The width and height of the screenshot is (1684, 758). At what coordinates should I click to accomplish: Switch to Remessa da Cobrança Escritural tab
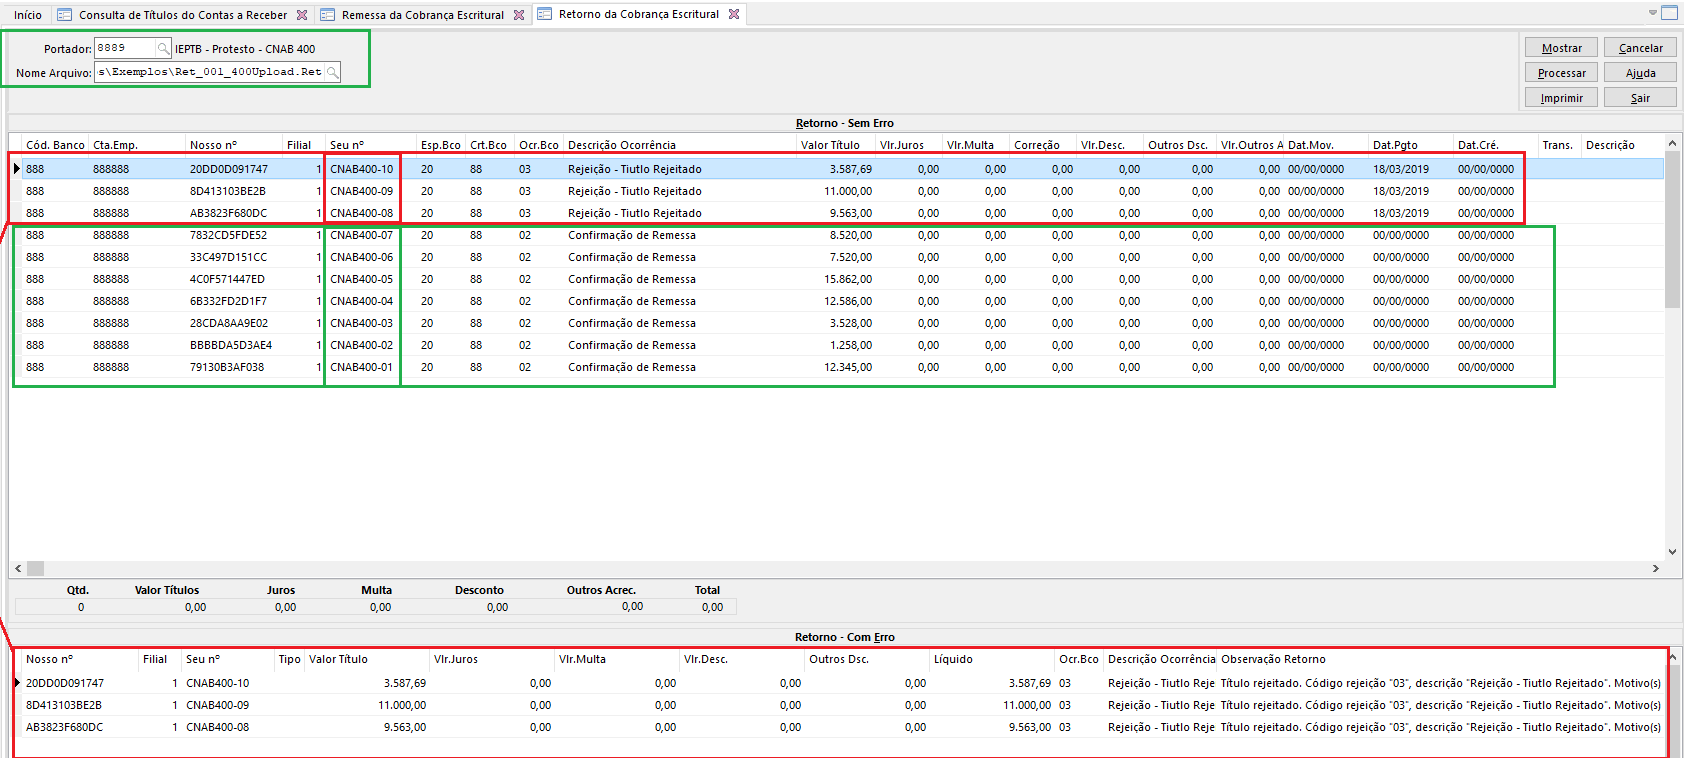point(422,15)
